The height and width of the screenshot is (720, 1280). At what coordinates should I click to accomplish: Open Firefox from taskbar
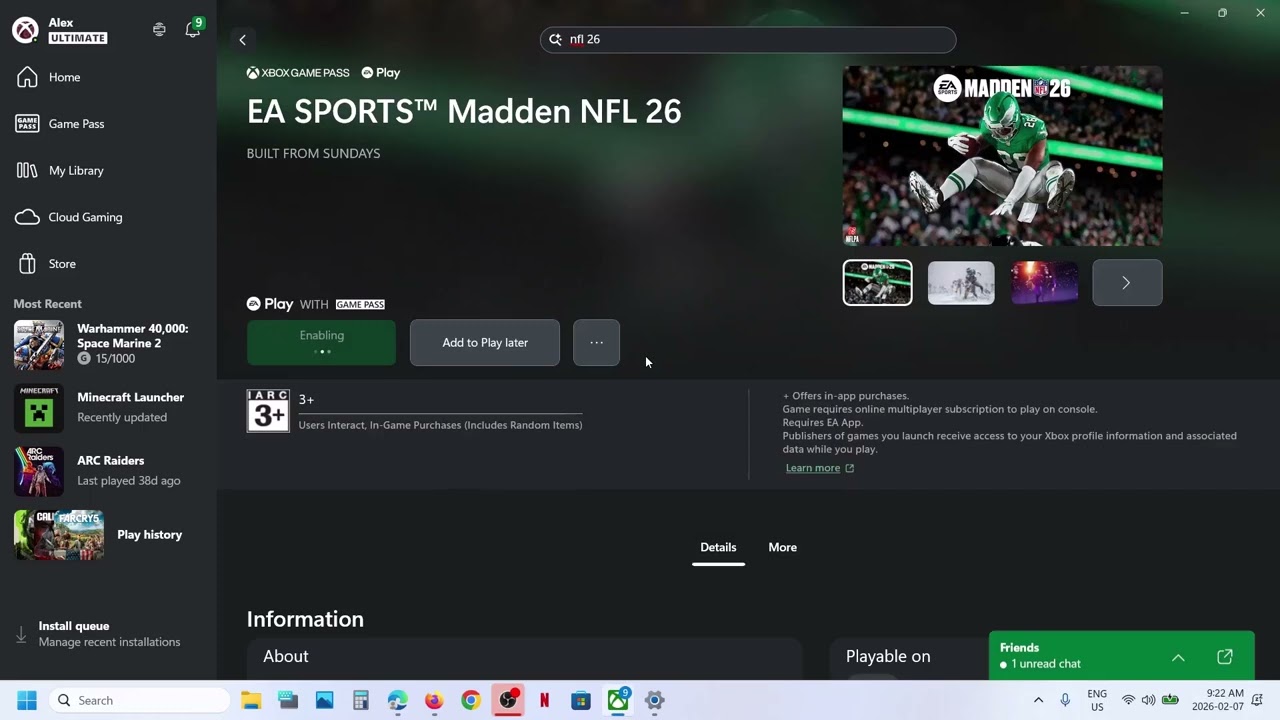(x=434, y=700)
